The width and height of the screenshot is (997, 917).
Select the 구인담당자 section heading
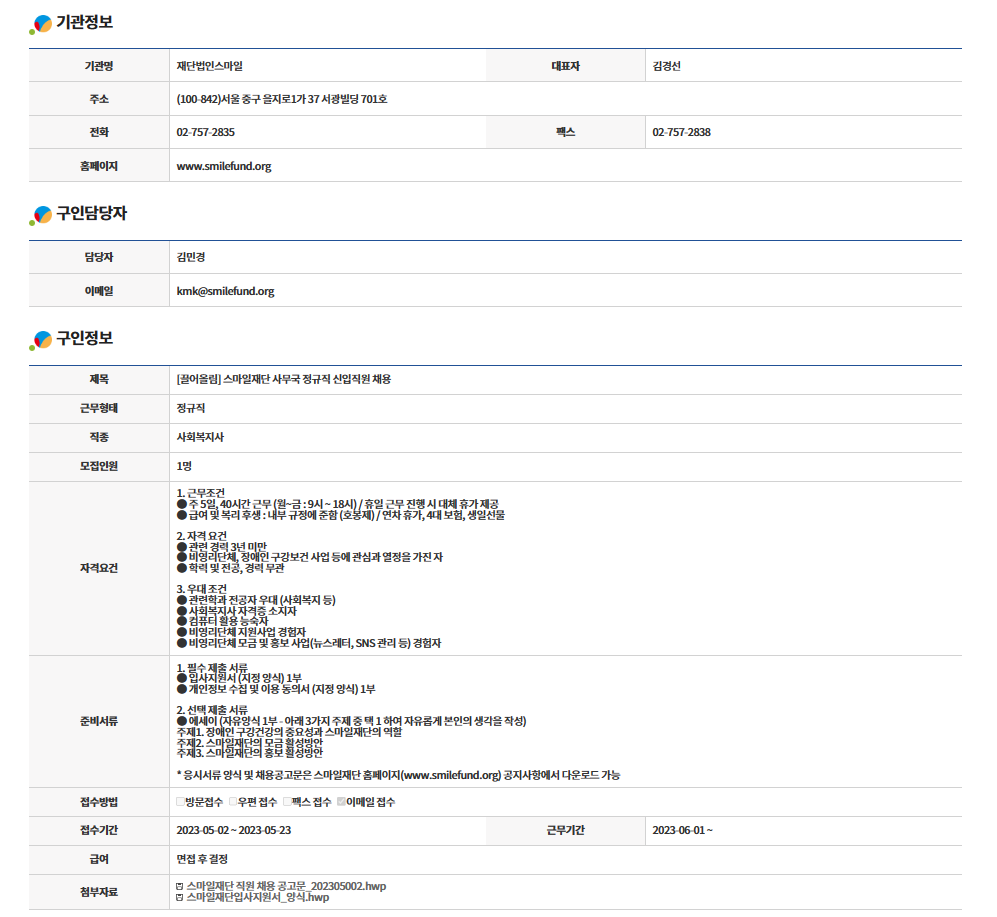[x=92, y=213]
